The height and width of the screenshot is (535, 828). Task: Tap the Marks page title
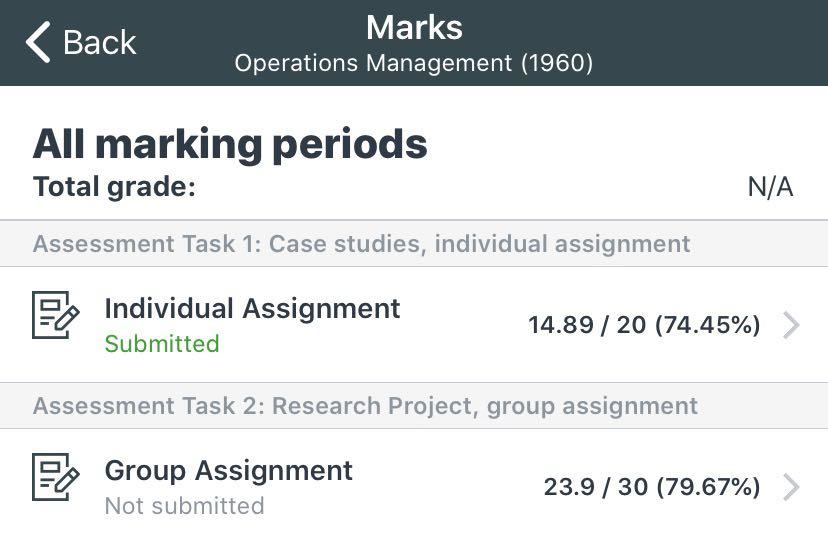(x=414, y=27)
